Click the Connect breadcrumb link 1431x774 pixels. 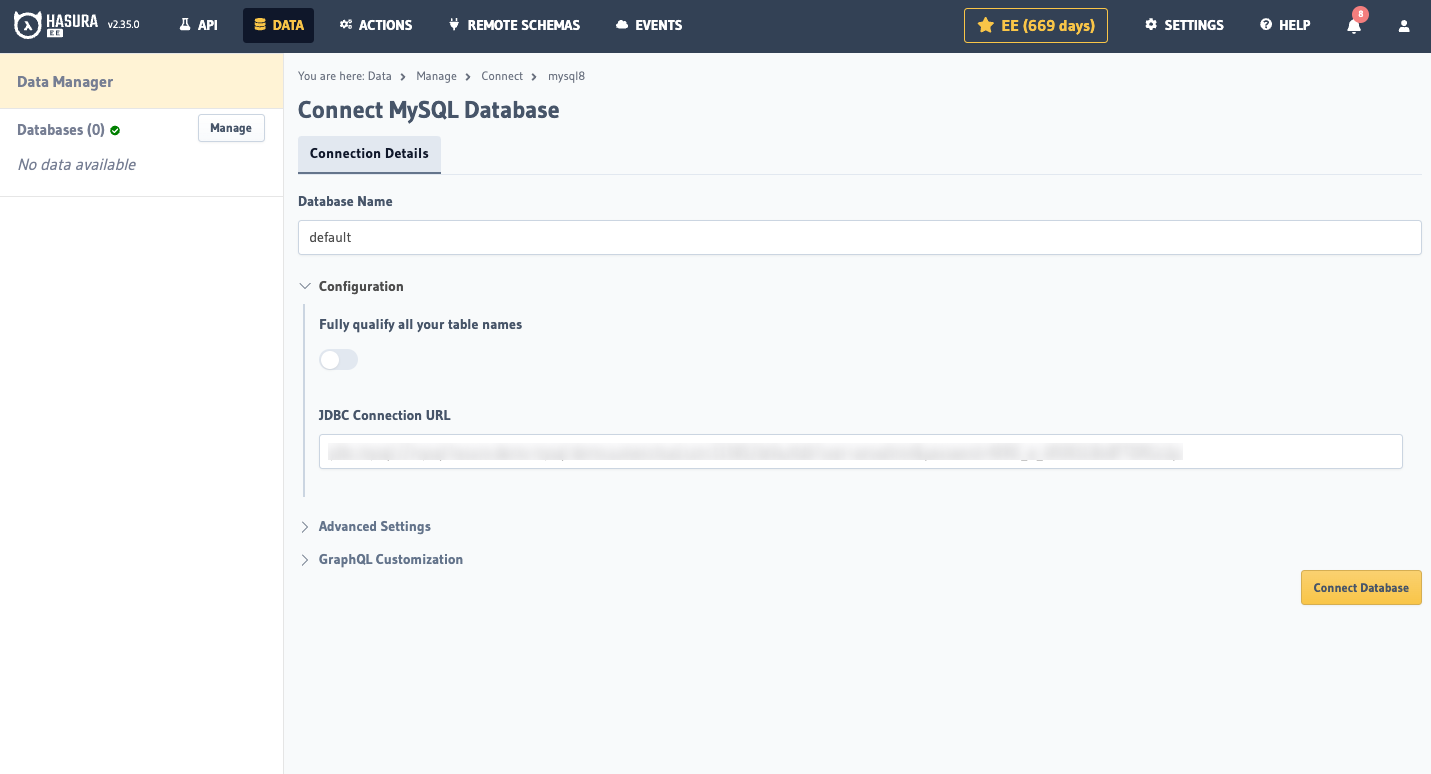pyautogui.click(x=502, y=76)
